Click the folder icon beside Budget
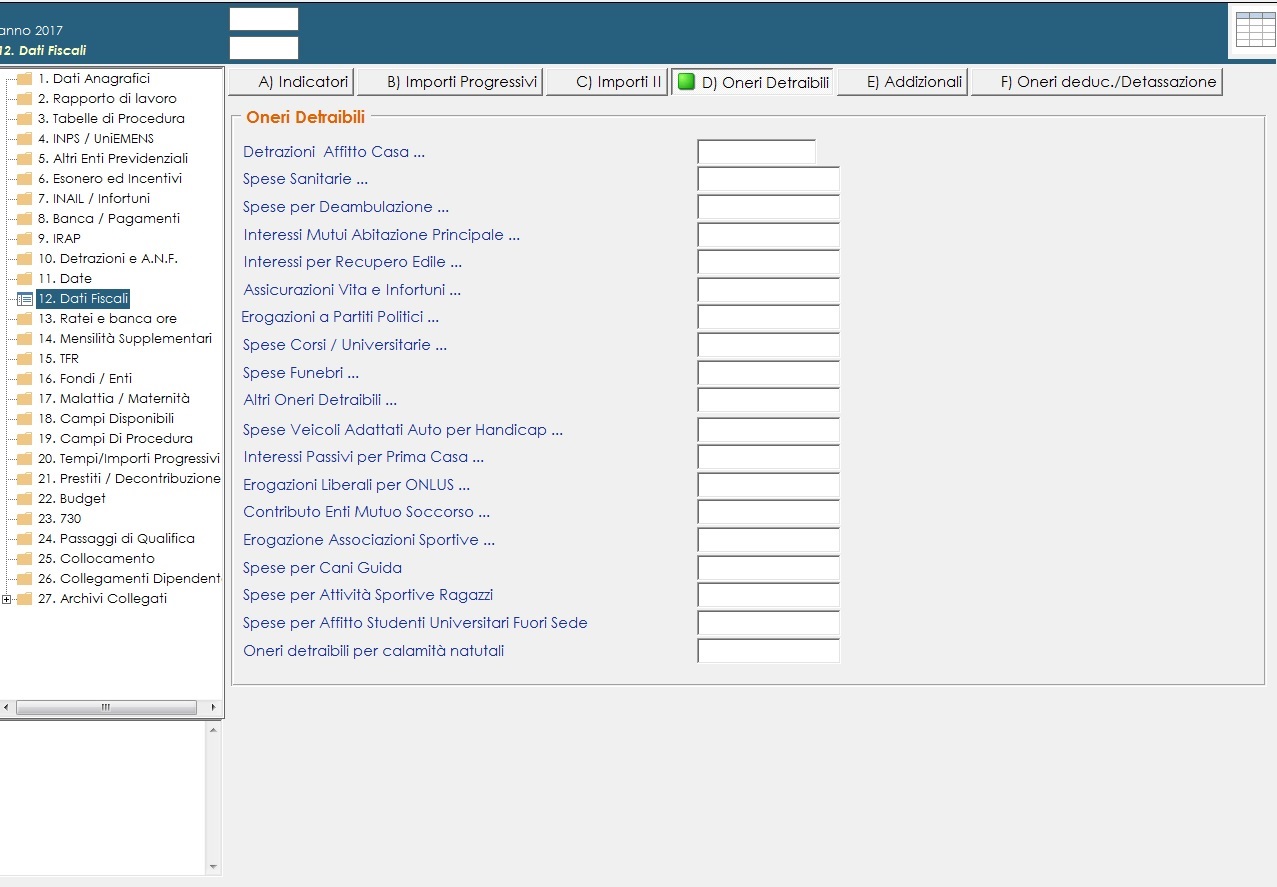This screenshot has height=887, width=1277. [x=25, y=499]
